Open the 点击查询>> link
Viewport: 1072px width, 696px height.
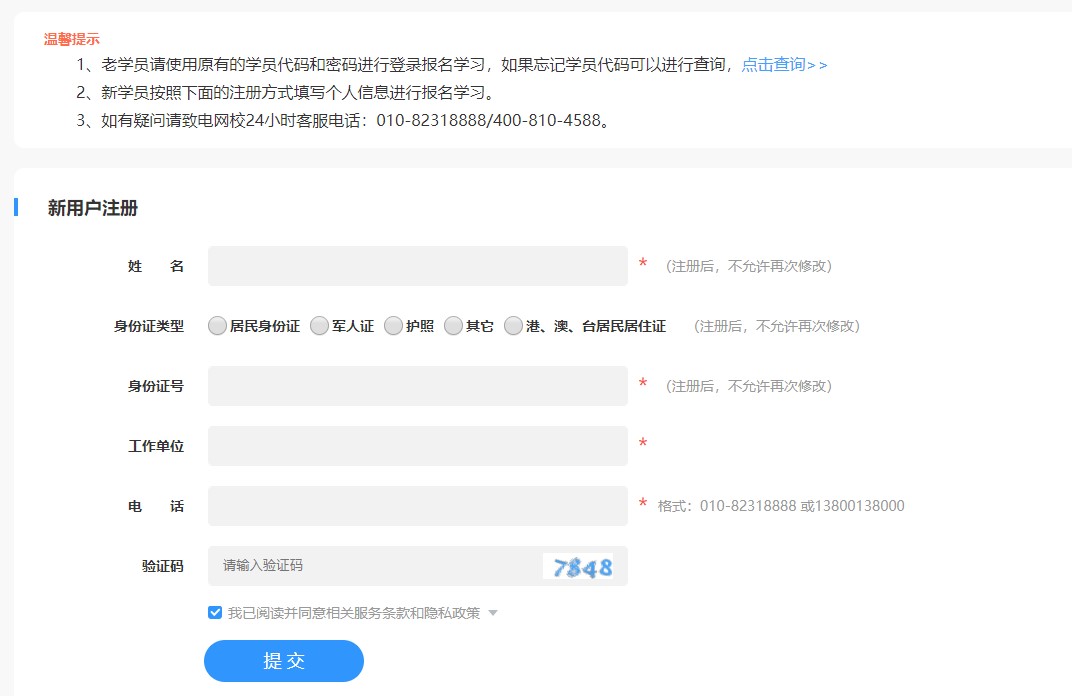point(784,65)
